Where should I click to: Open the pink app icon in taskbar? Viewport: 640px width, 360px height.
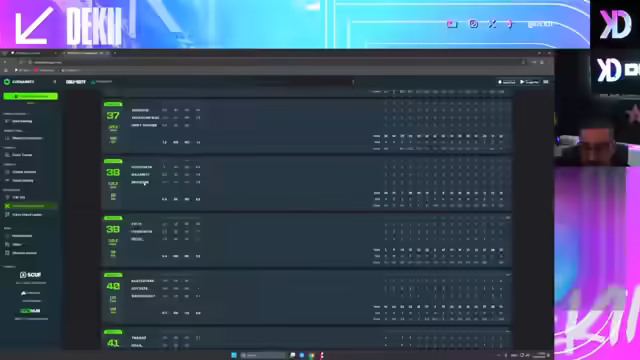coord(322,355)
